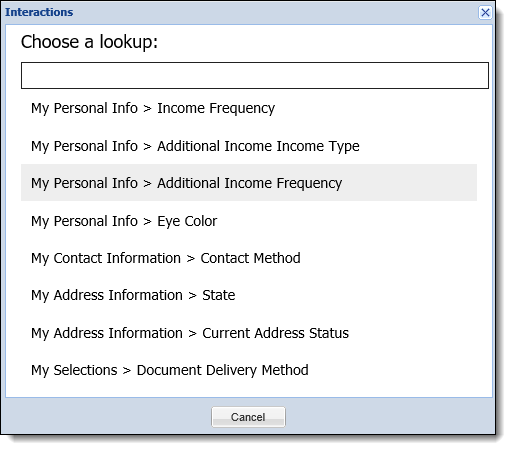Viewport: 511px width, 450px height.
Task: Cancel the lookup selection
Action: click(x=248, y=417)
